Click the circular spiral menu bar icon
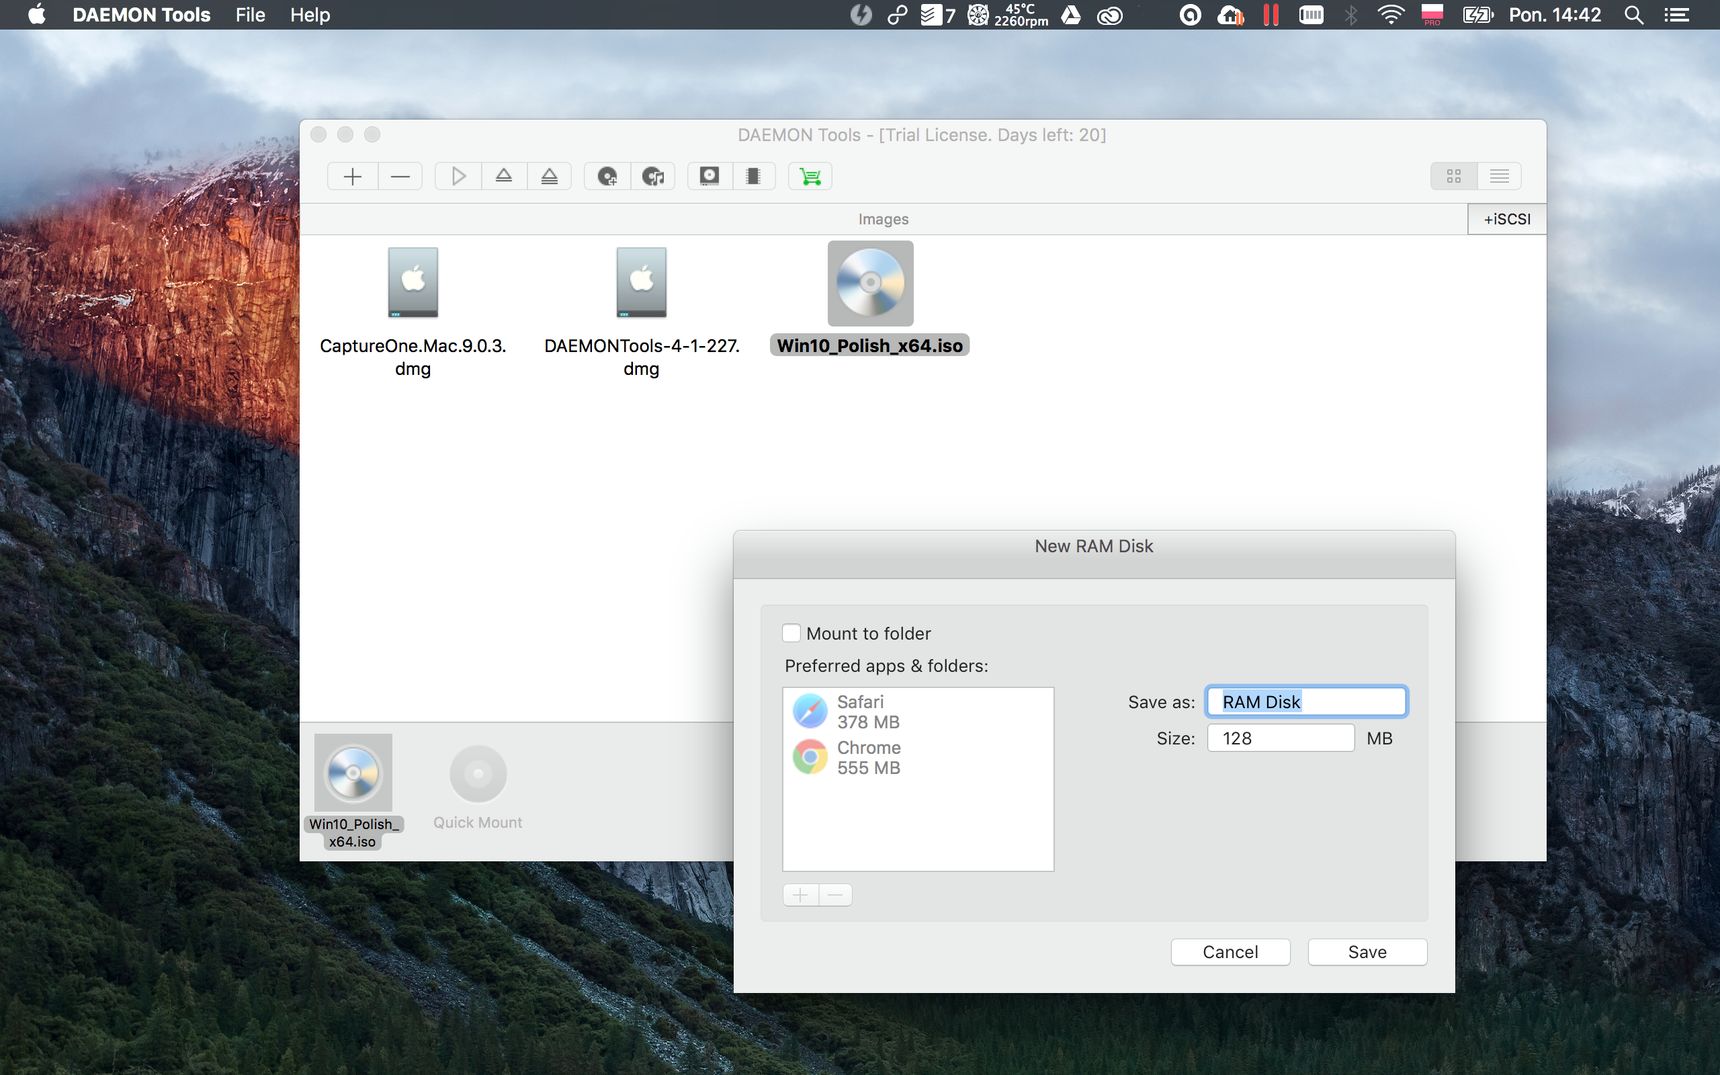1720x1075 pixels. (1190, 15)
